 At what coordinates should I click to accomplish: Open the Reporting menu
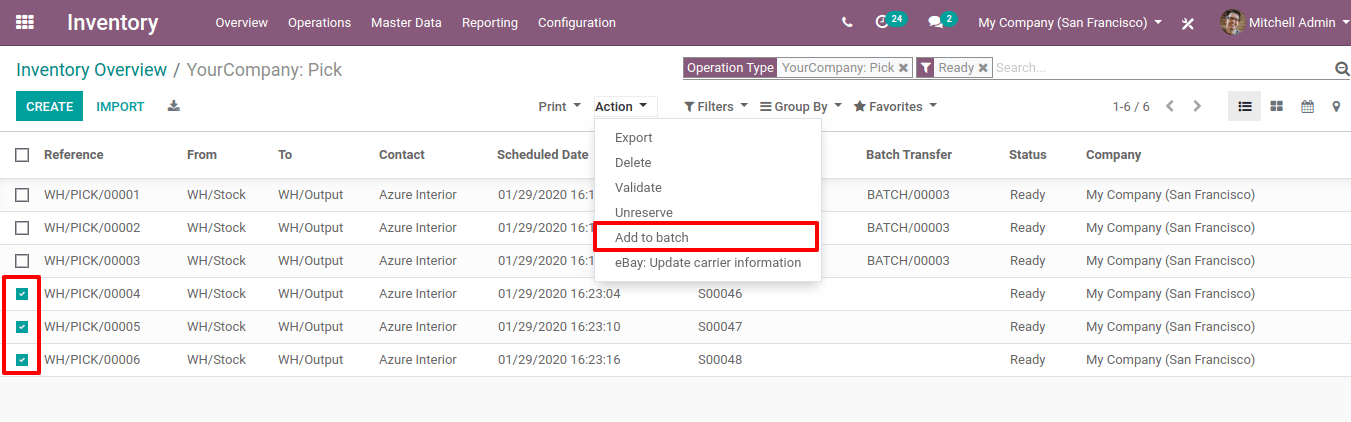pyautogui.click(x=490, y=22)
